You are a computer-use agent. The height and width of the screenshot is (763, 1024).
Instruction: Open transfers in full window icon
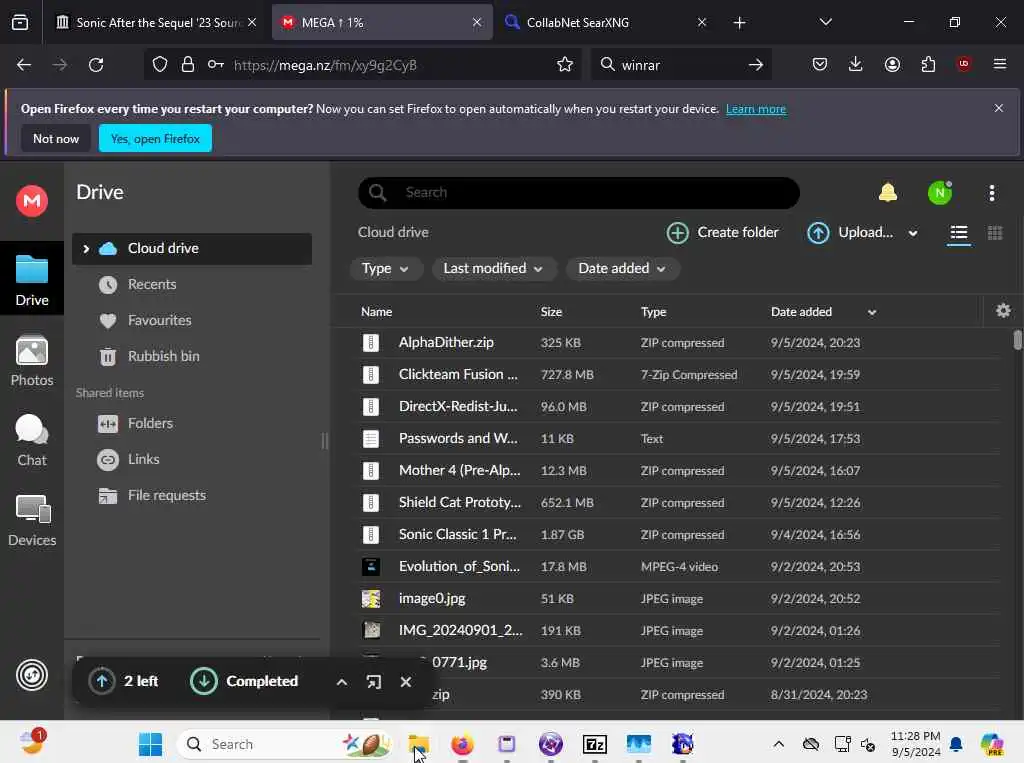click(374, 682)
